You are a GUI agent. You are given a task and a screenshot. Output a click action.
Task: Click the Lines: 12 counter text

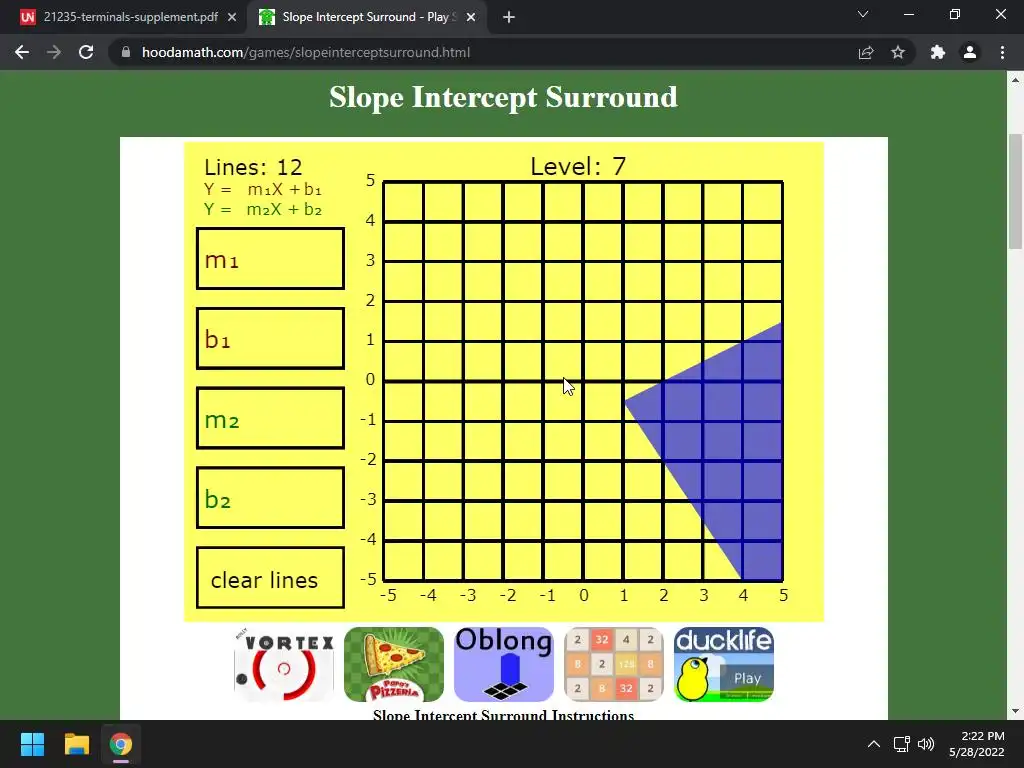coord(253,167)
